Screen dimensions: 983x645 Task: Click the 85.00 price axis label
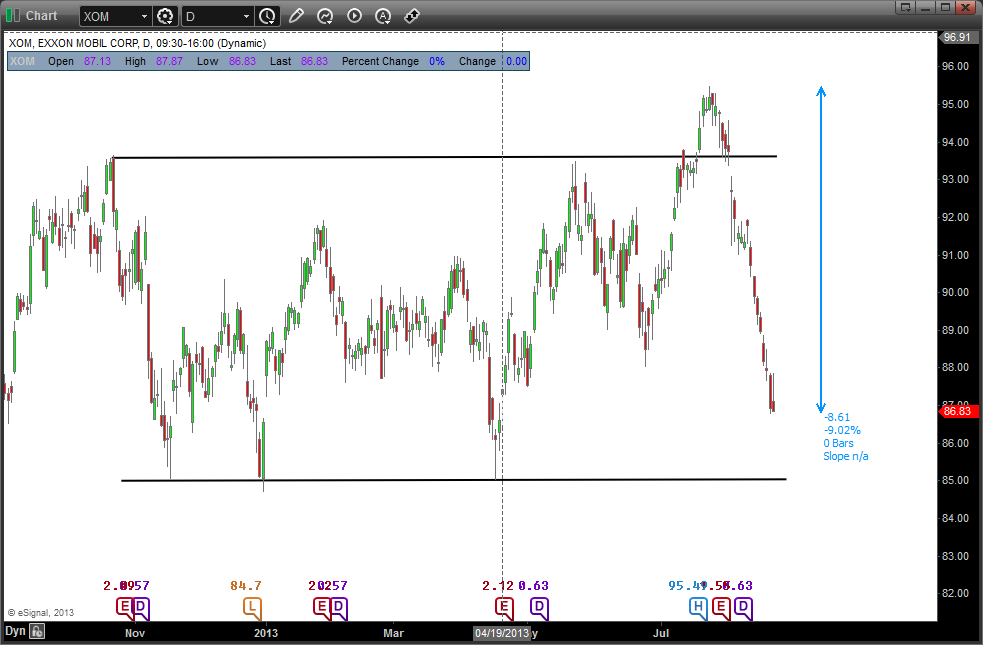coord(955,481)
